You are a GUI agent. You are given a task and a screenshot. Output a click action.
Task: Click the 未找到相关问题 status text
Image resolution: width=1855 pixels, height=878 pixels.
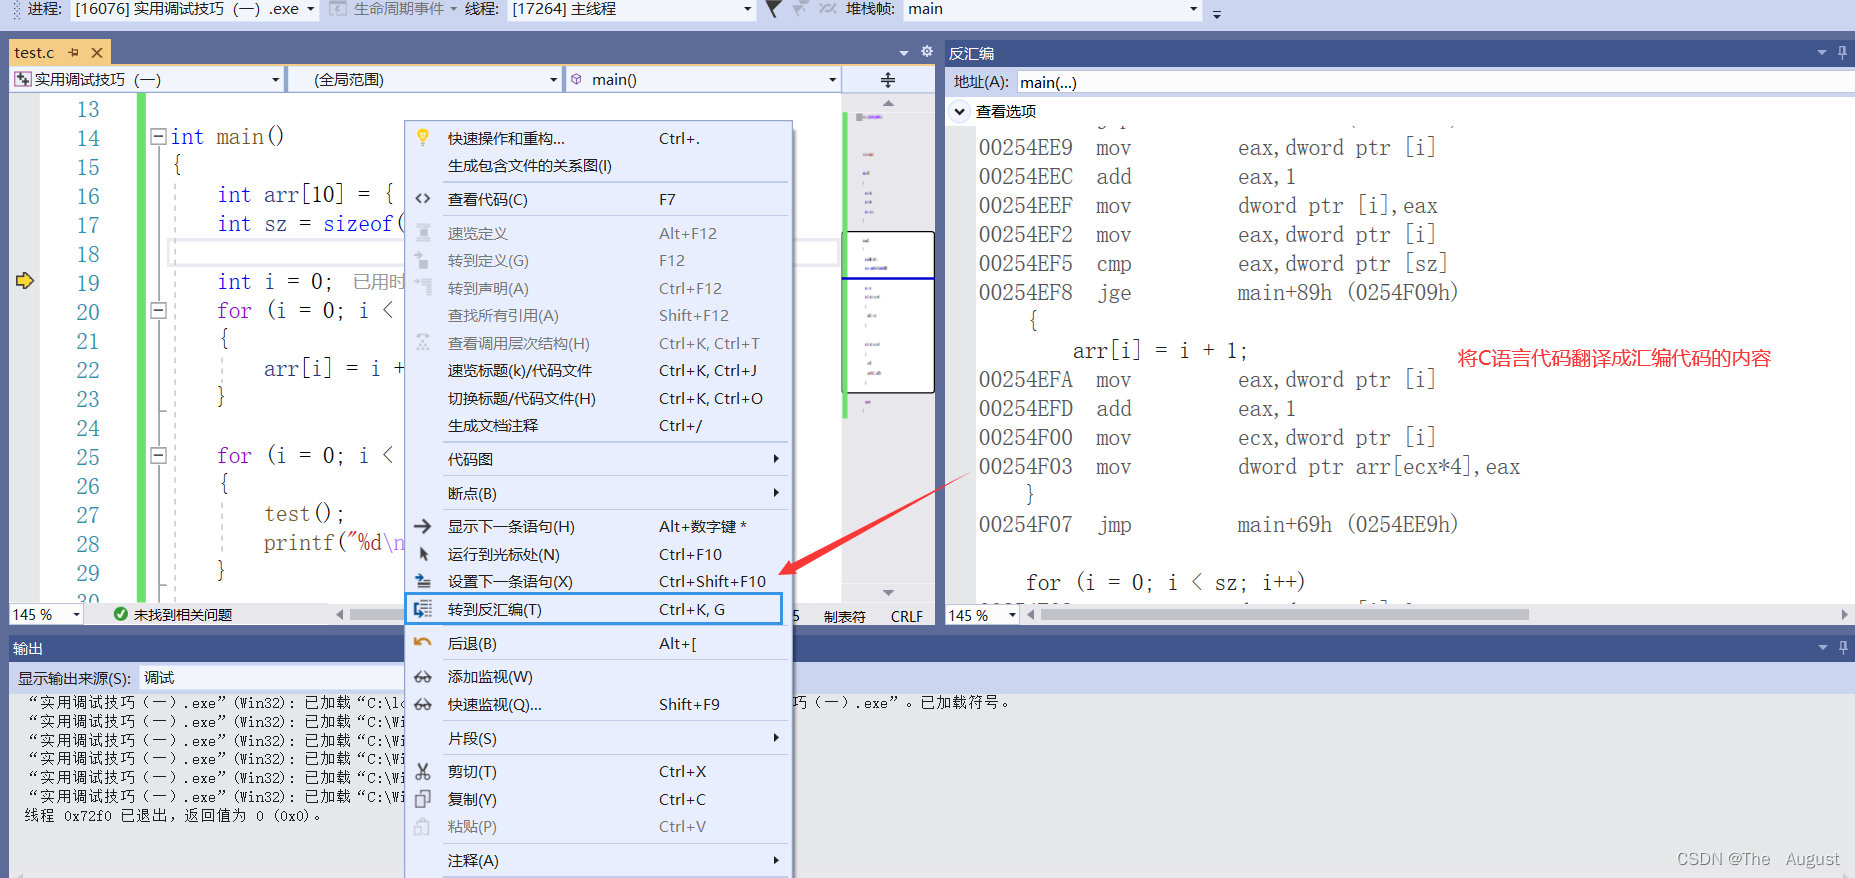(183, 614)
